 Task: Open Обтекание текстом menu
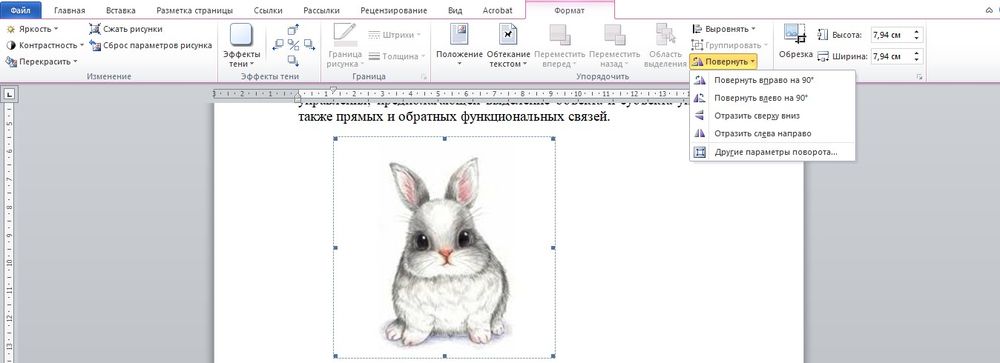[x=508, y=46]
